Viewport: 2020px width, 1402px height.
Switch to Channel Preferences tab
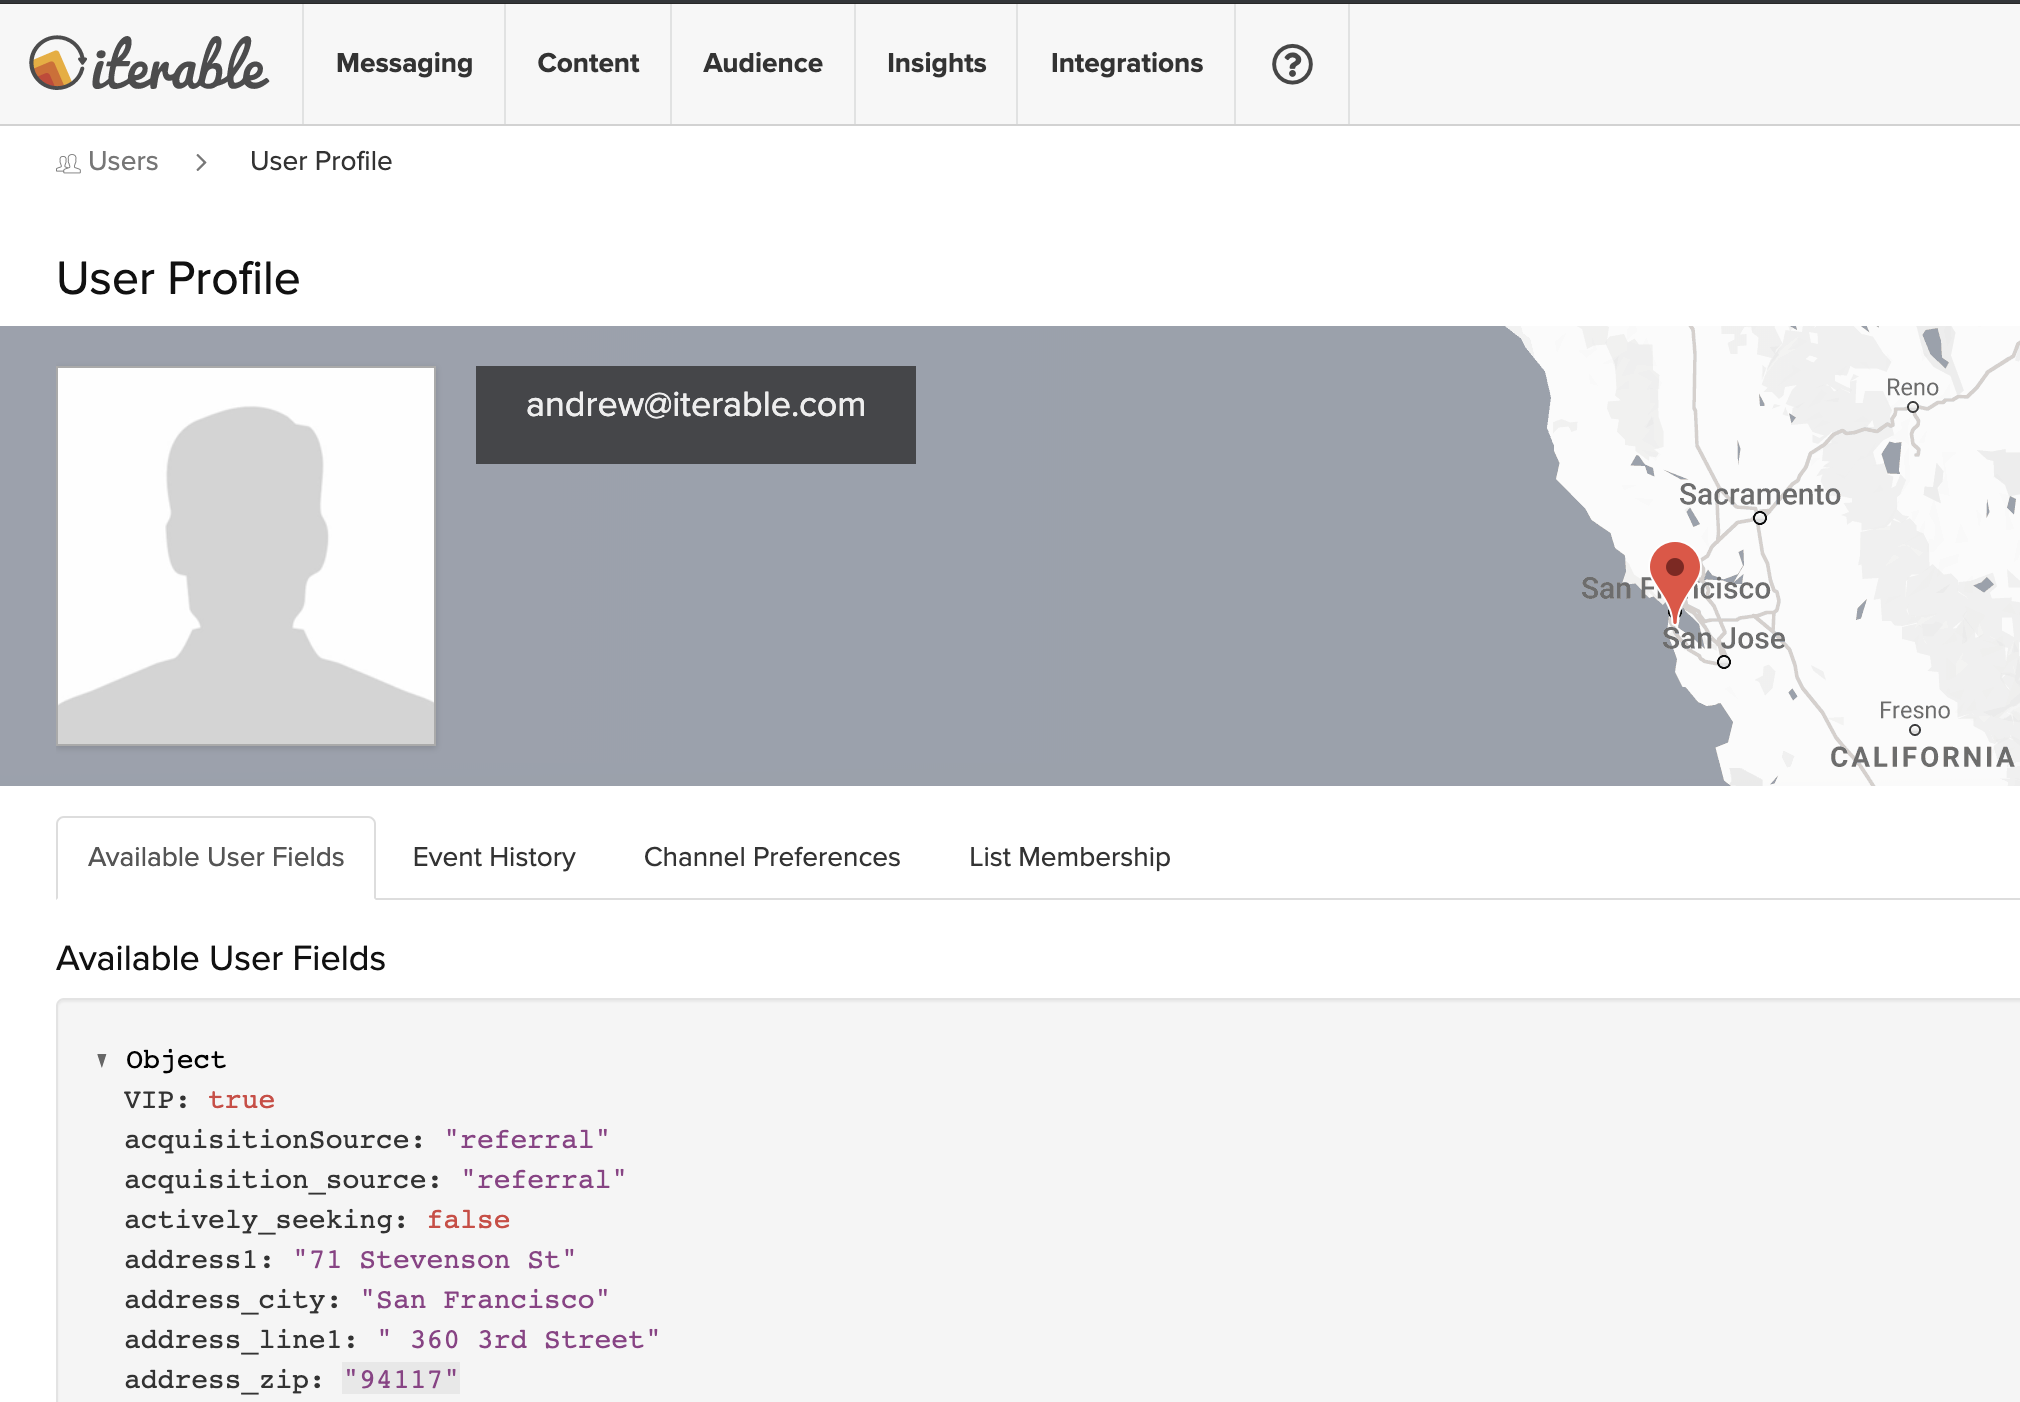[x=771, y=857]
